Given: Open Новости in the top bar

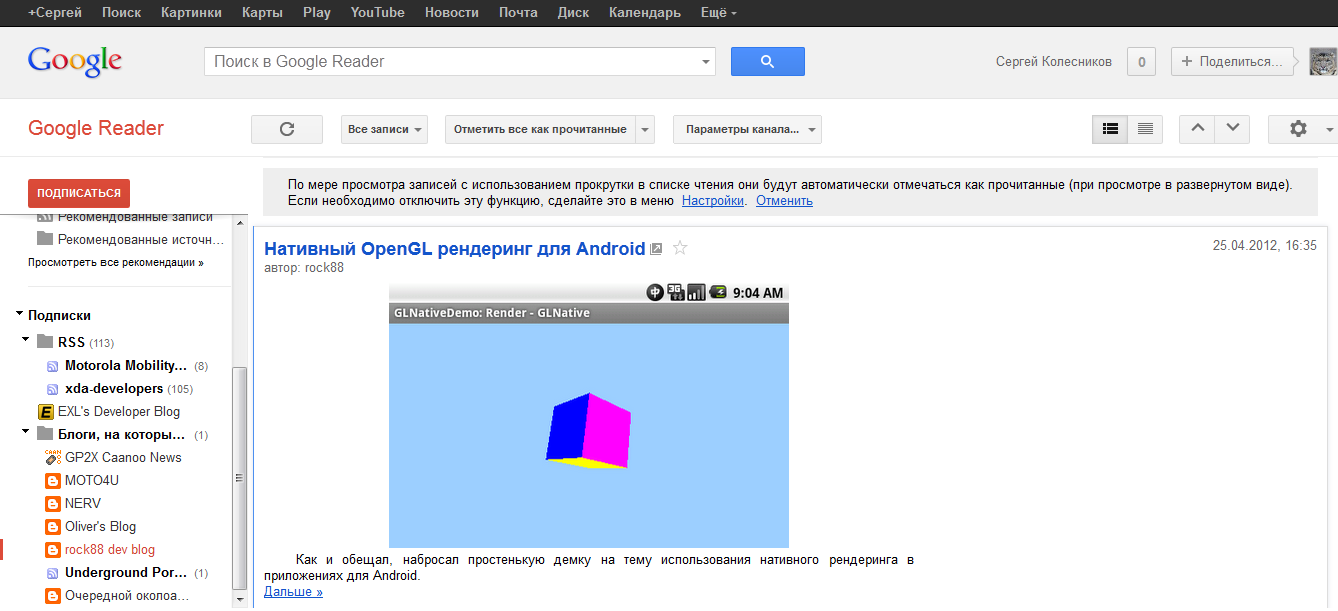Looking at the screenshot, I should 451,13.
